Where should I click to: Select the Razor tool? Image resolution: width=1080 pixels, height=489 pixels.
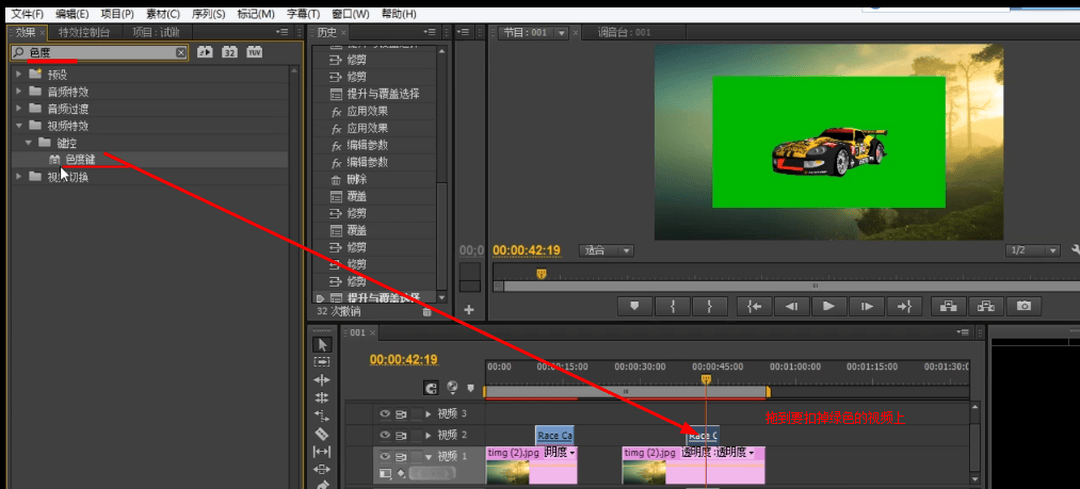[322, 434]
